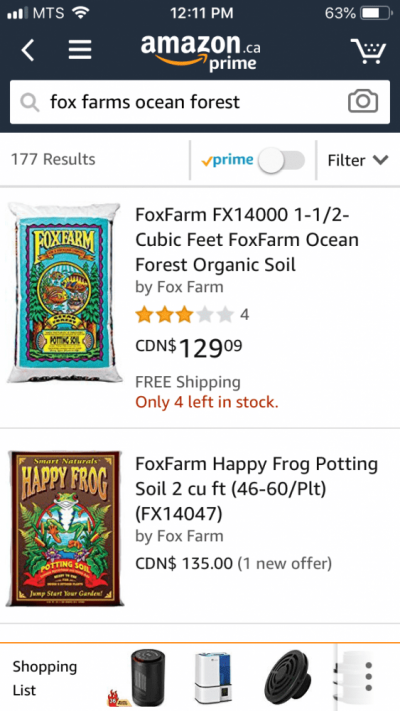Select the black round cap thumbnail
Viewport: 400px width, 711px height.
[x=290, y=677]
